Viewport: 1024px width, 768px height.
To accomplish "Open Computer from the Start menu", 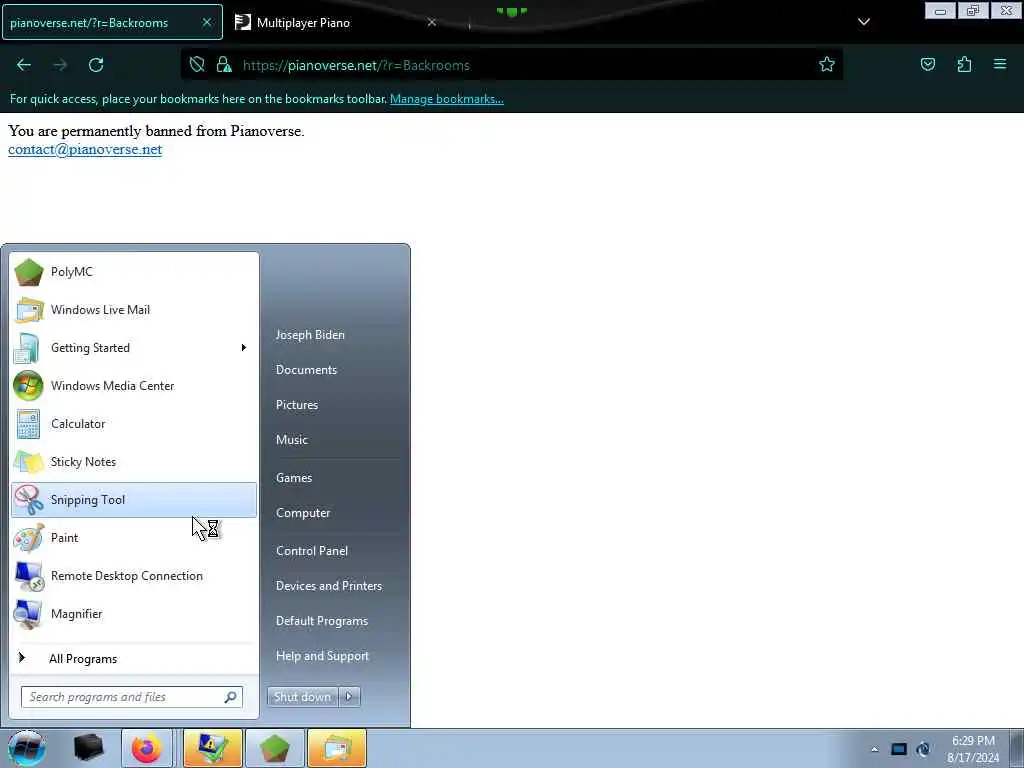I will click(303, 513).
